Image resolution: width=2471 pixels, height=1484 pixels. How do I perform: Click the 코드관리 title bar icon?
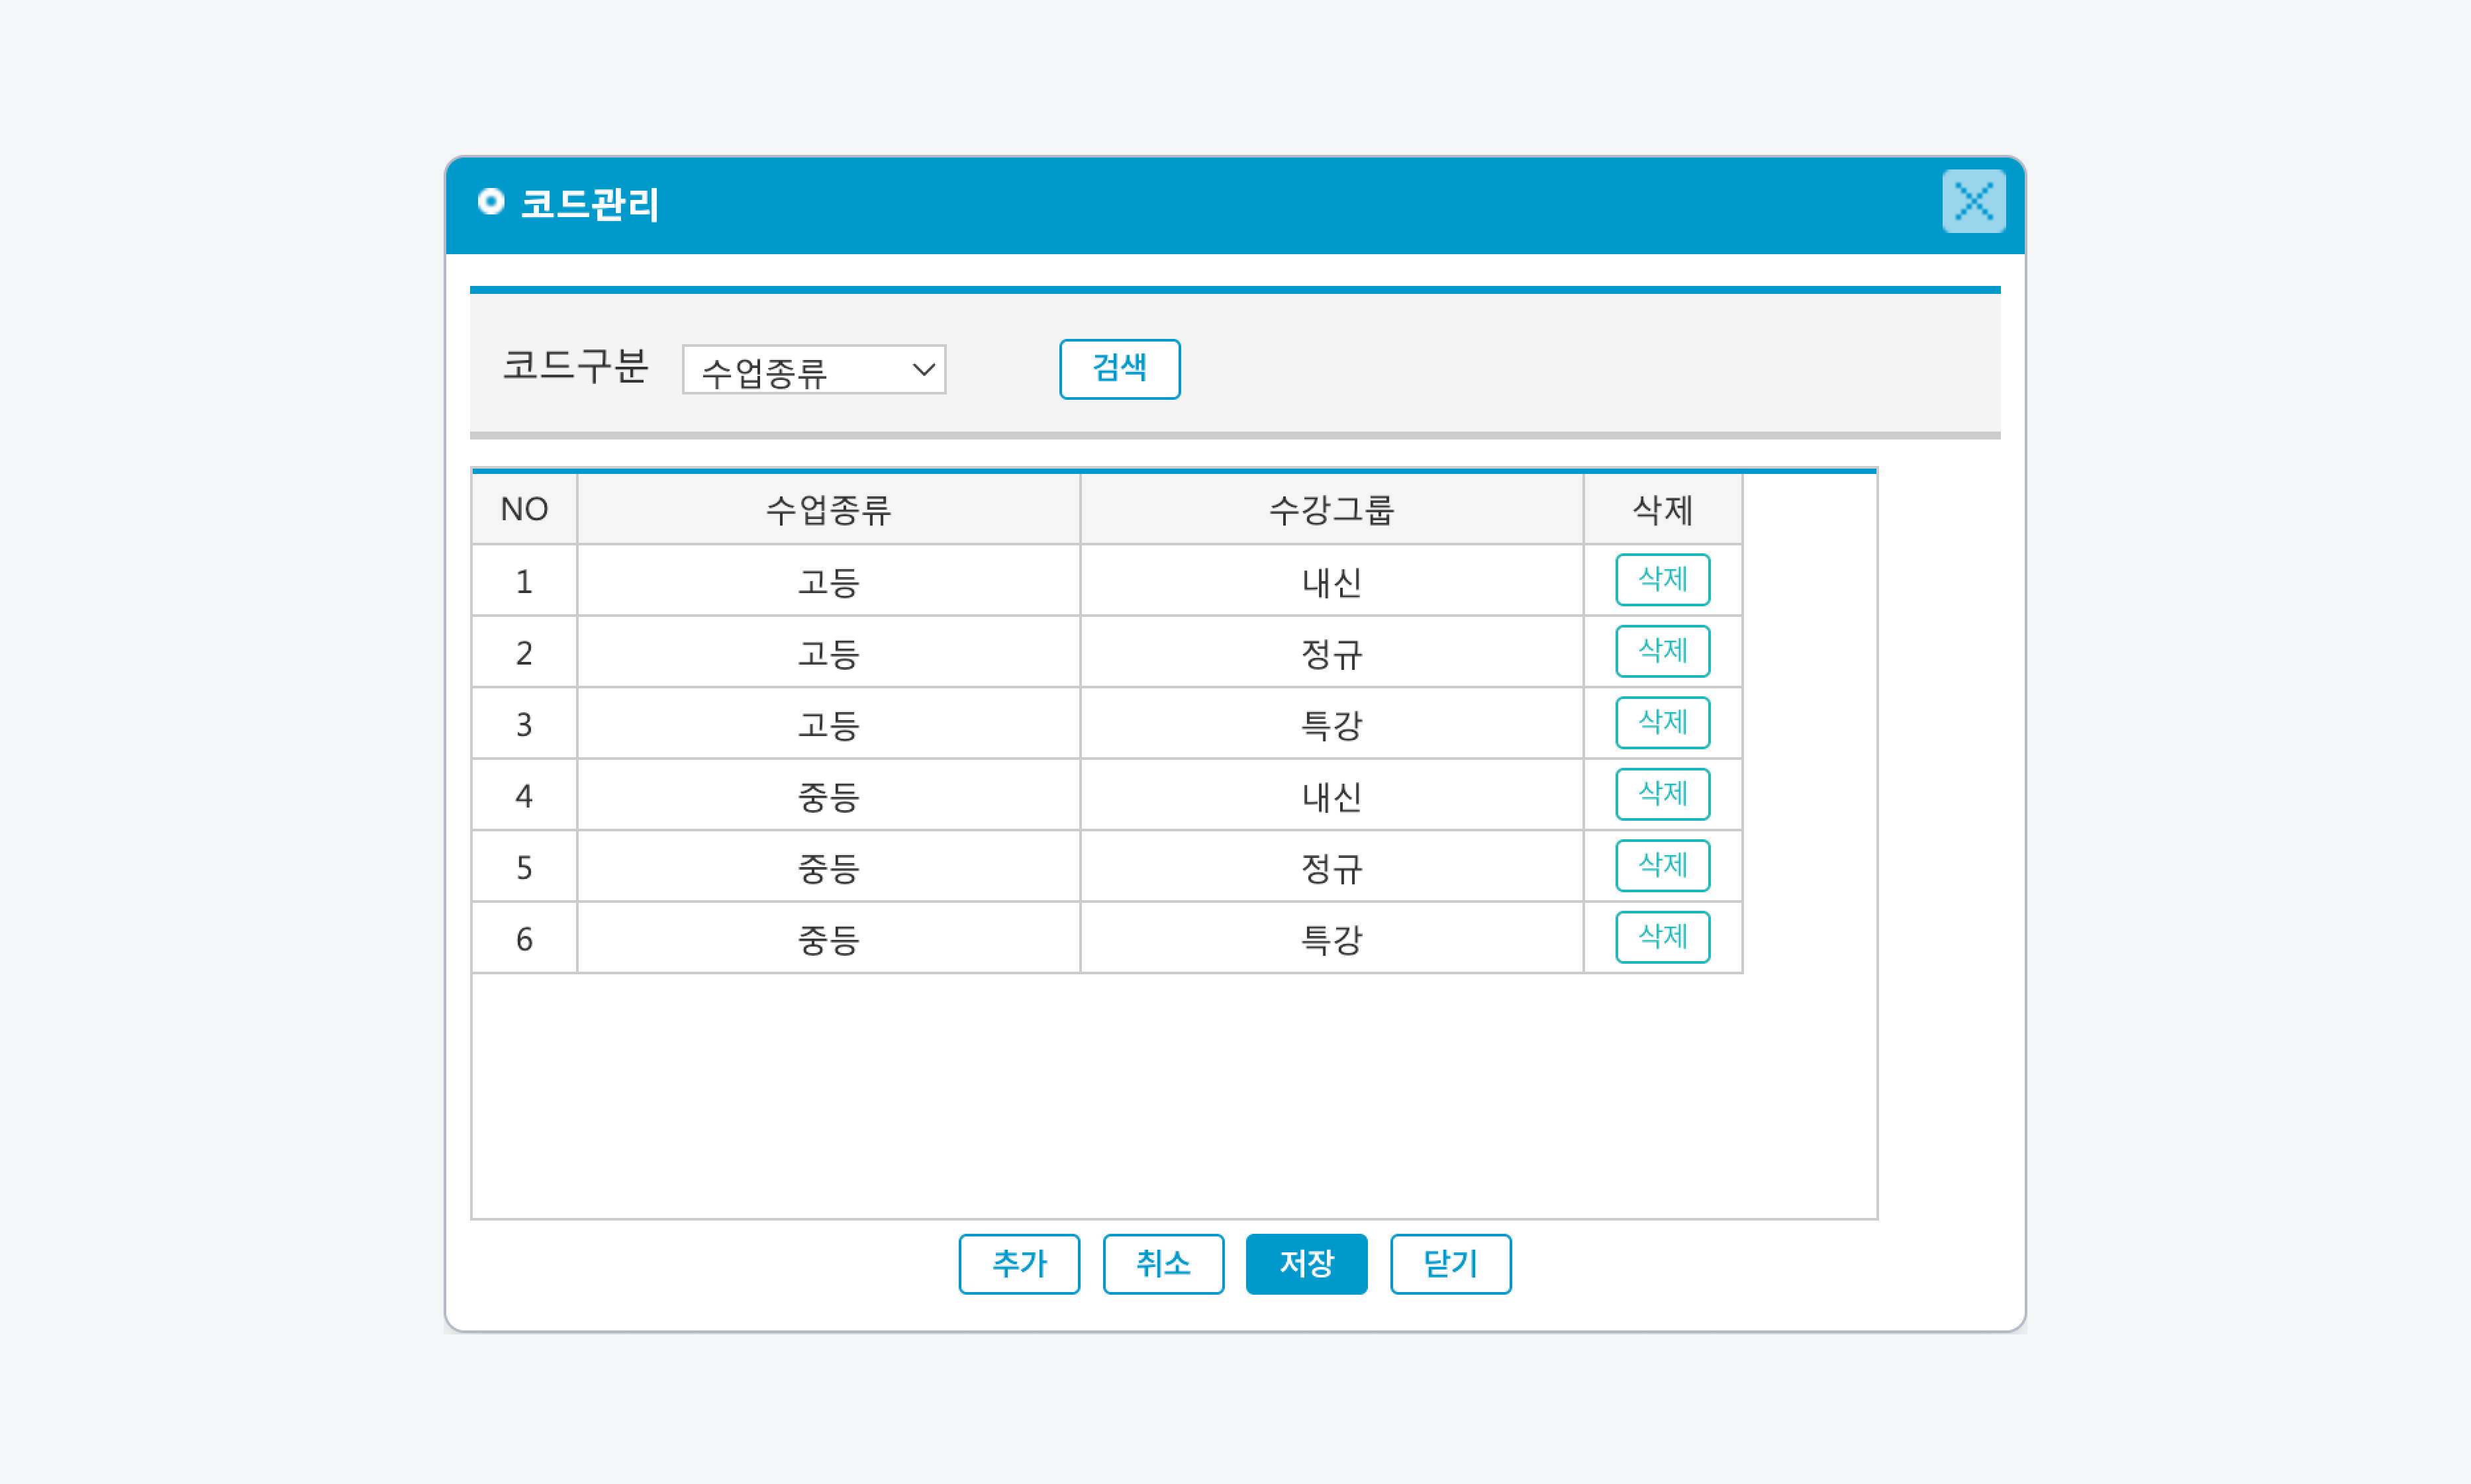[x=490, y=202]
